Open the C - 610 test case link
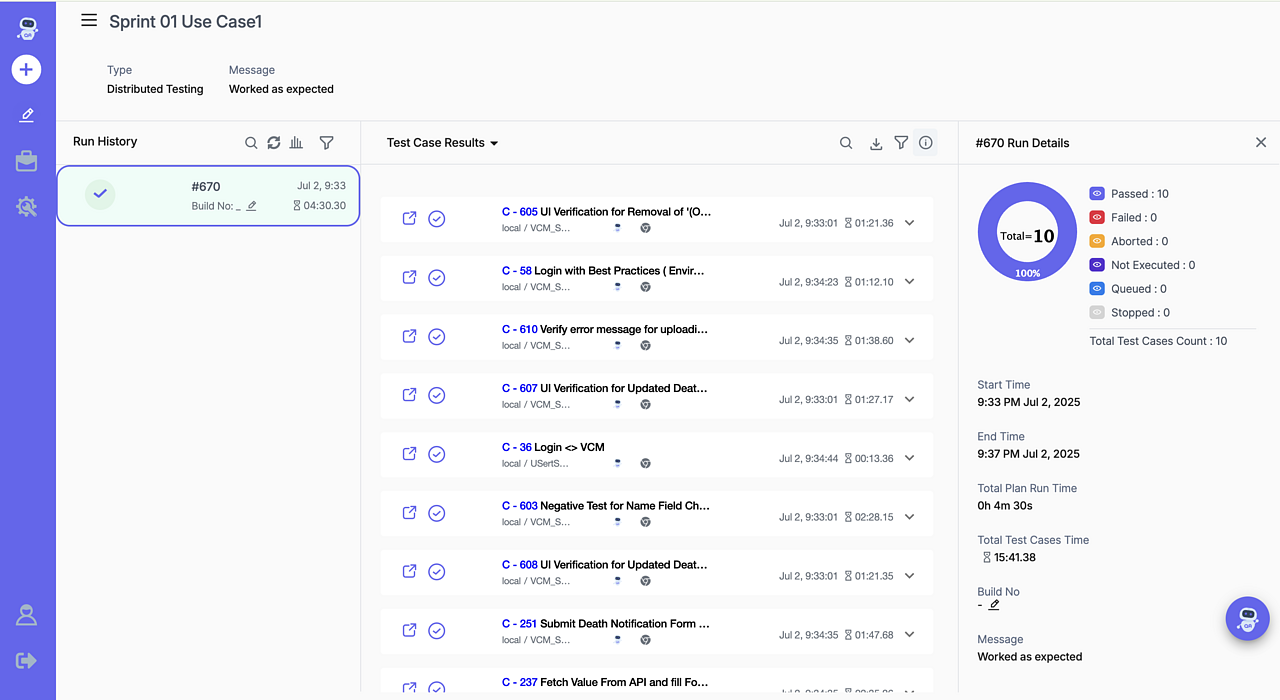The image size is (1280, 700). [x=604, y=329]
